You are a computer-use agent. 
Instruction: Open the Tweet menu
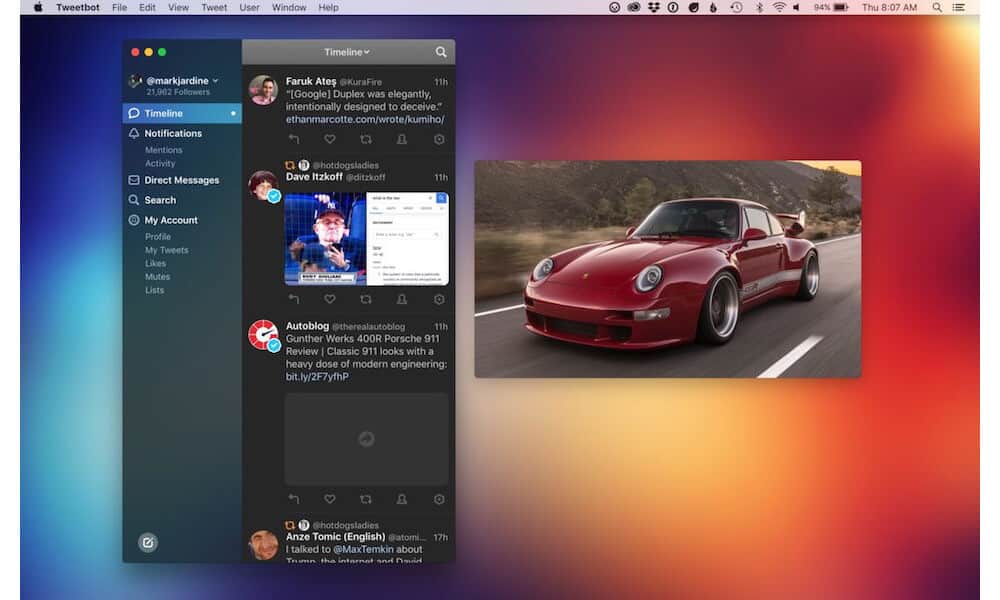(214, 8)
